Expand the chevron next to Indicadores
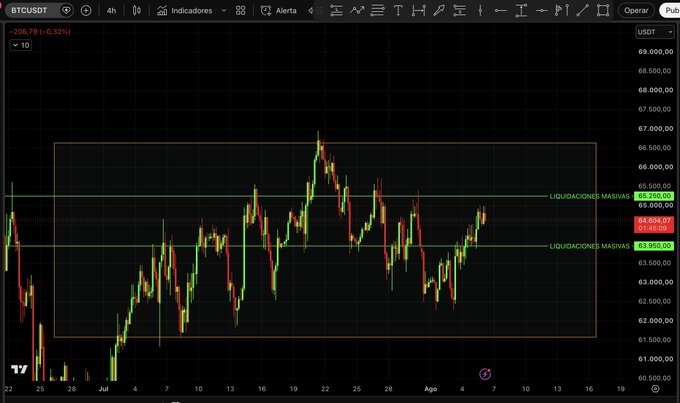The width and height of the screenshot is (680, 403). (224, 10)
